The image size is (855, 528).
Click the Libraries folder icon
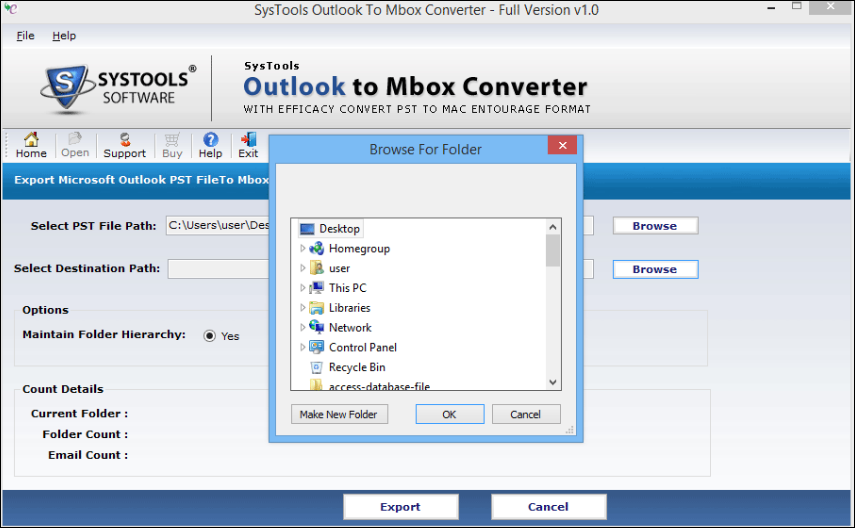coord(316,308)
